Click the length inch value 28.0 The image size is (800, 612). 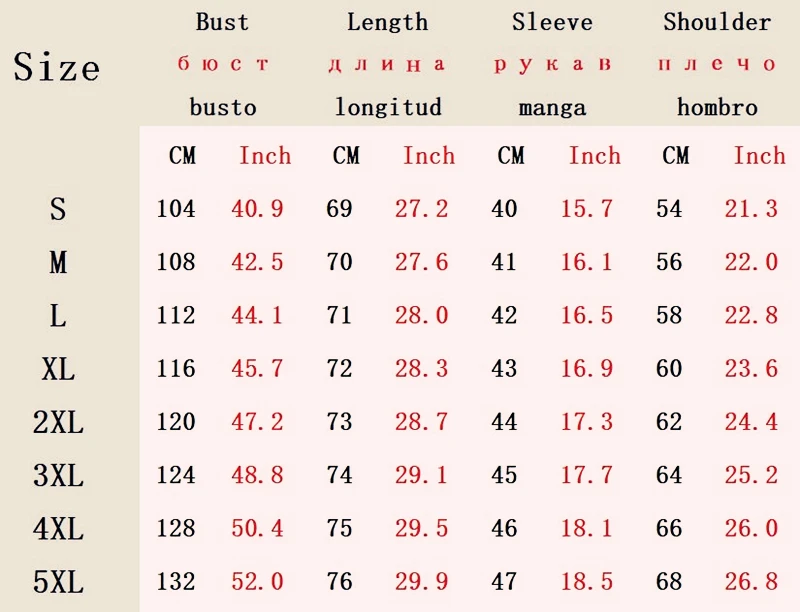[x=421, y=315]
